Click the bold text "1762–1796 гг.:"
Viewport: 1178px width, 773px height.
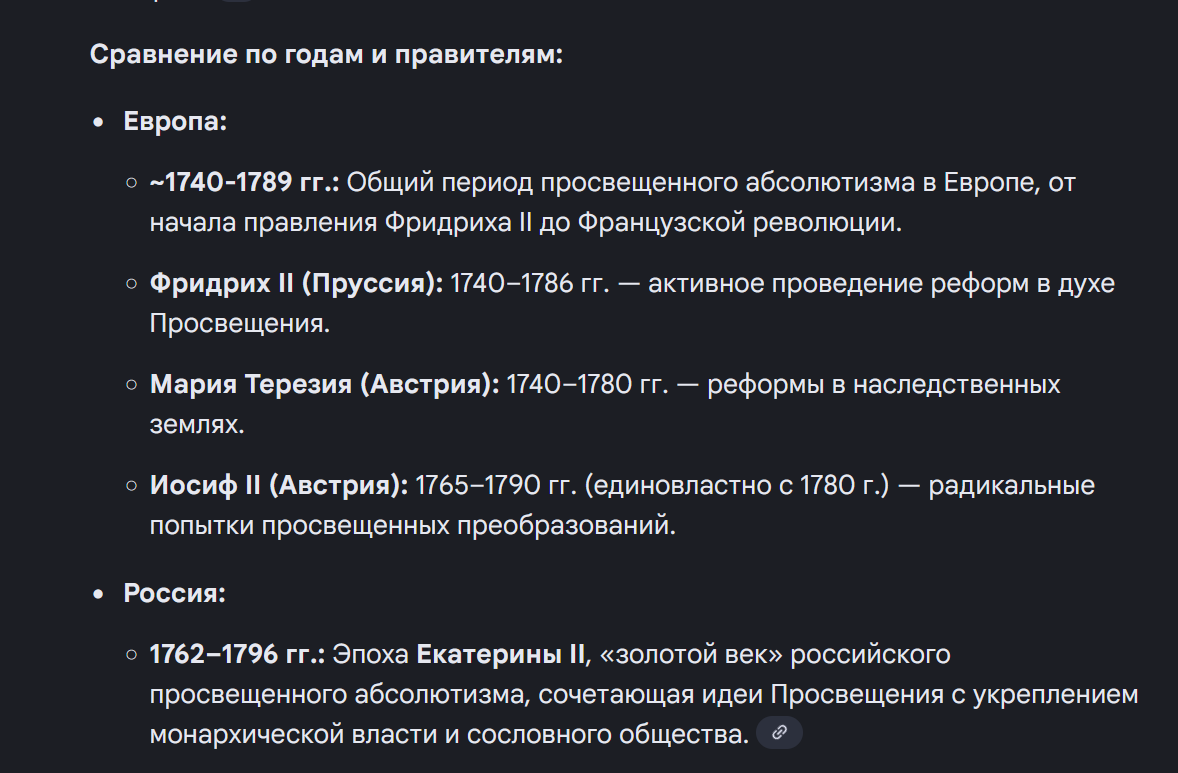tap(237, 655)
